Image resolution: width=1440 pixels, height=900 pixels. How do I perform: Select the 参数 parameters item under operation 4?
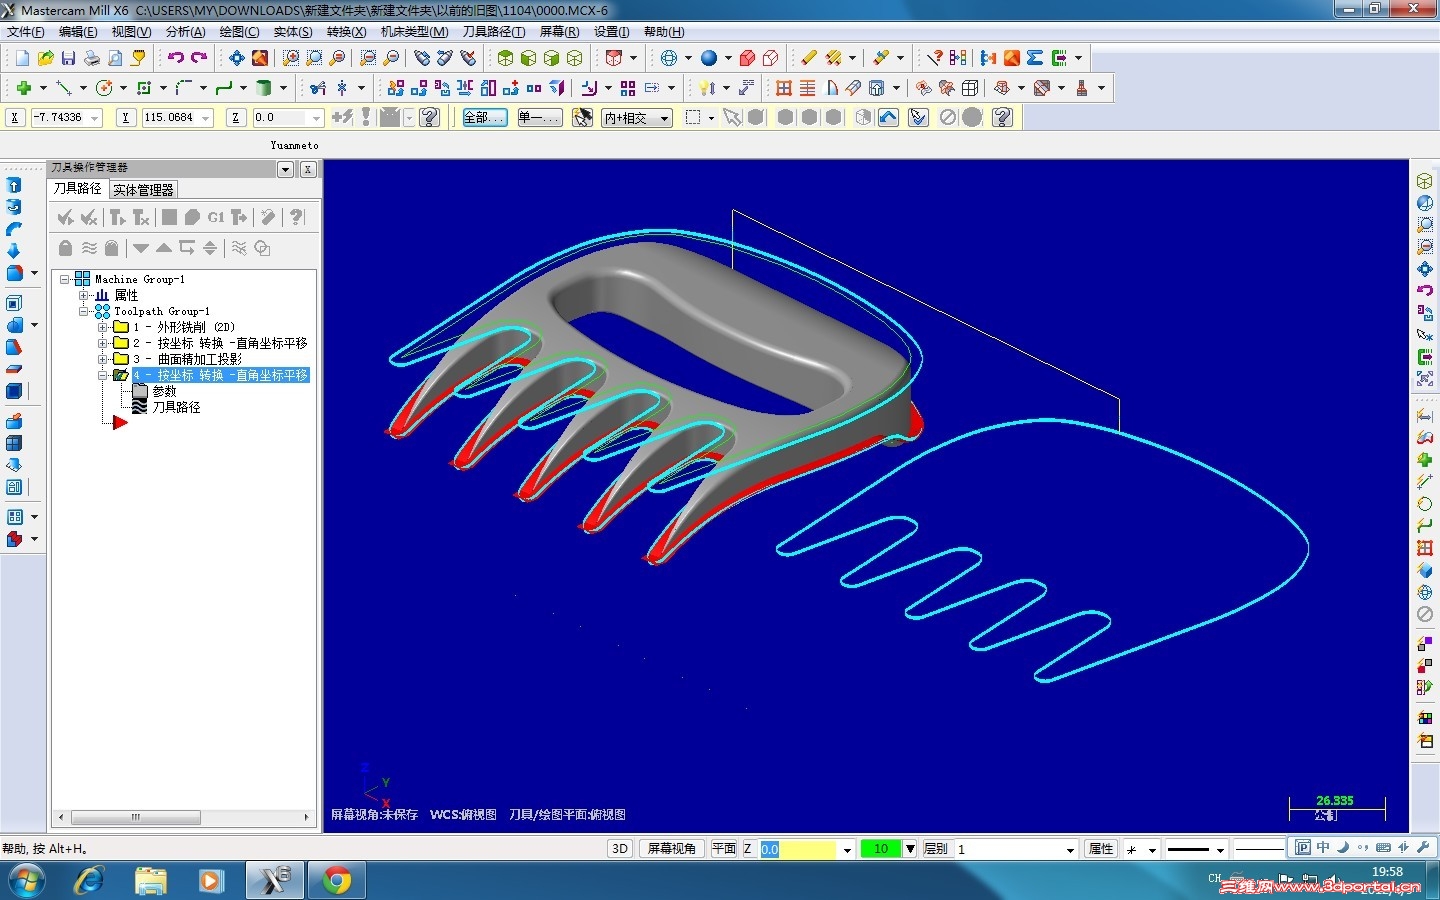click(x=164, y=391)
